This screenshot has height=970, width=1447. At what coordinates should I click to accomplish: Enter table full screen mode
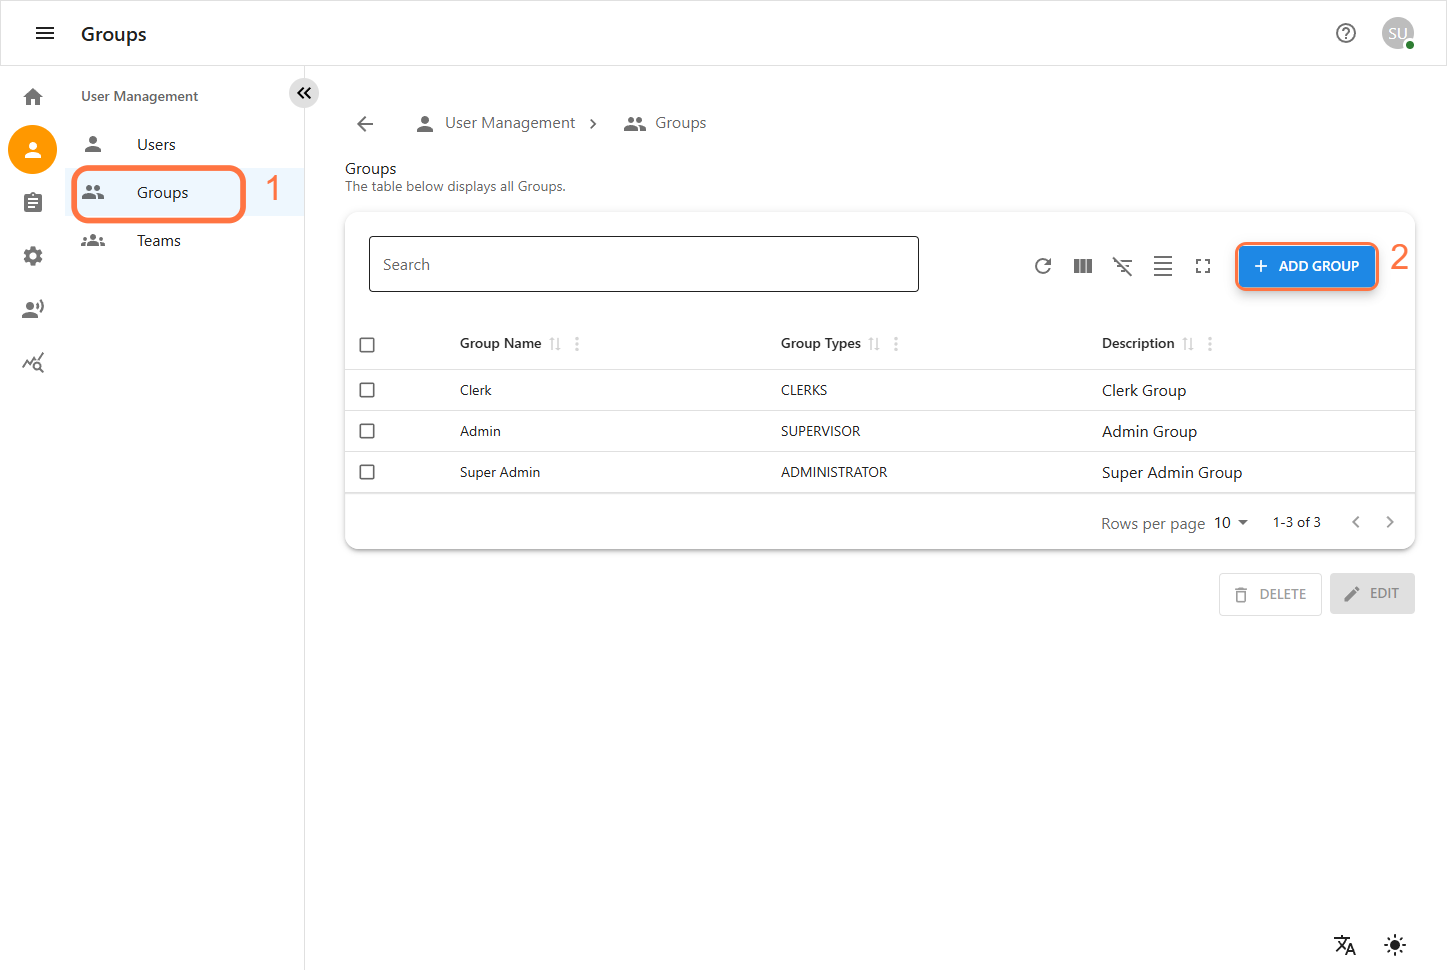click(x=1203, y=266)
